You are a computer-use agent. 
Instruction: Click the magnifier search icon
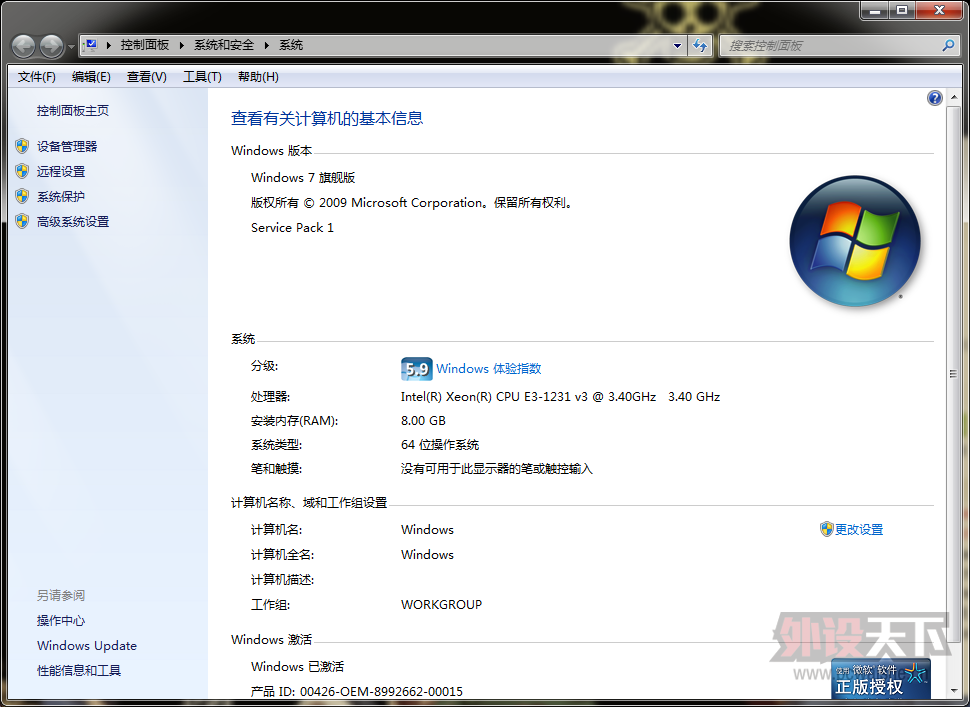coord(948,45)
